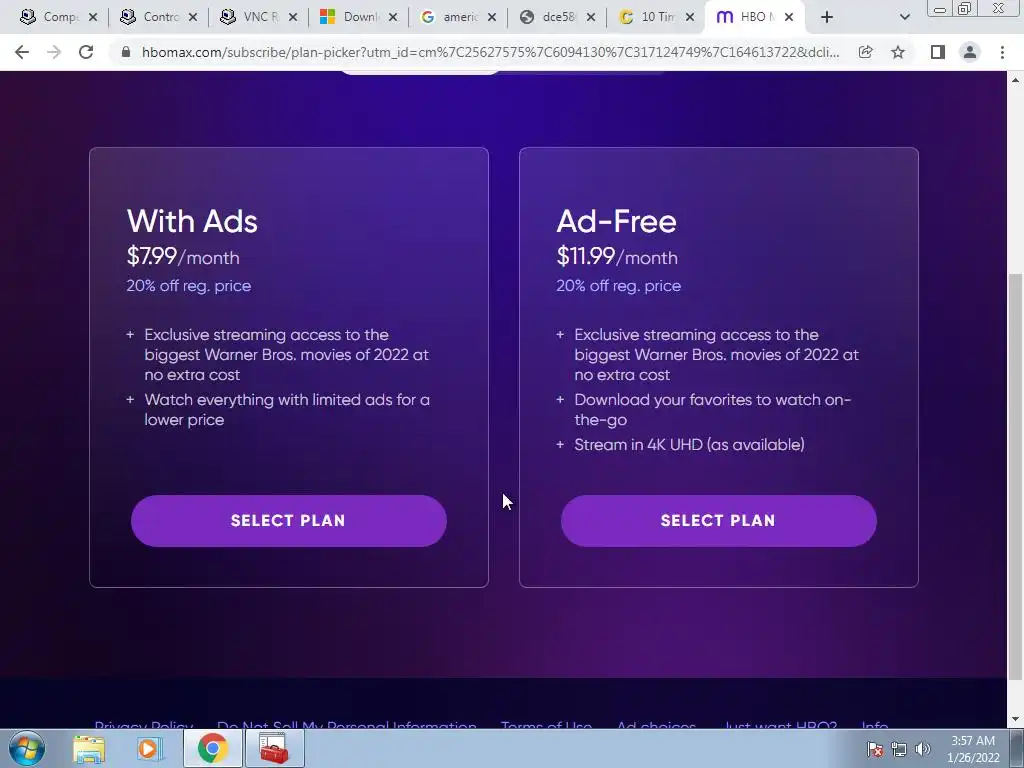Click the URL in the address bar

(490, 52)
